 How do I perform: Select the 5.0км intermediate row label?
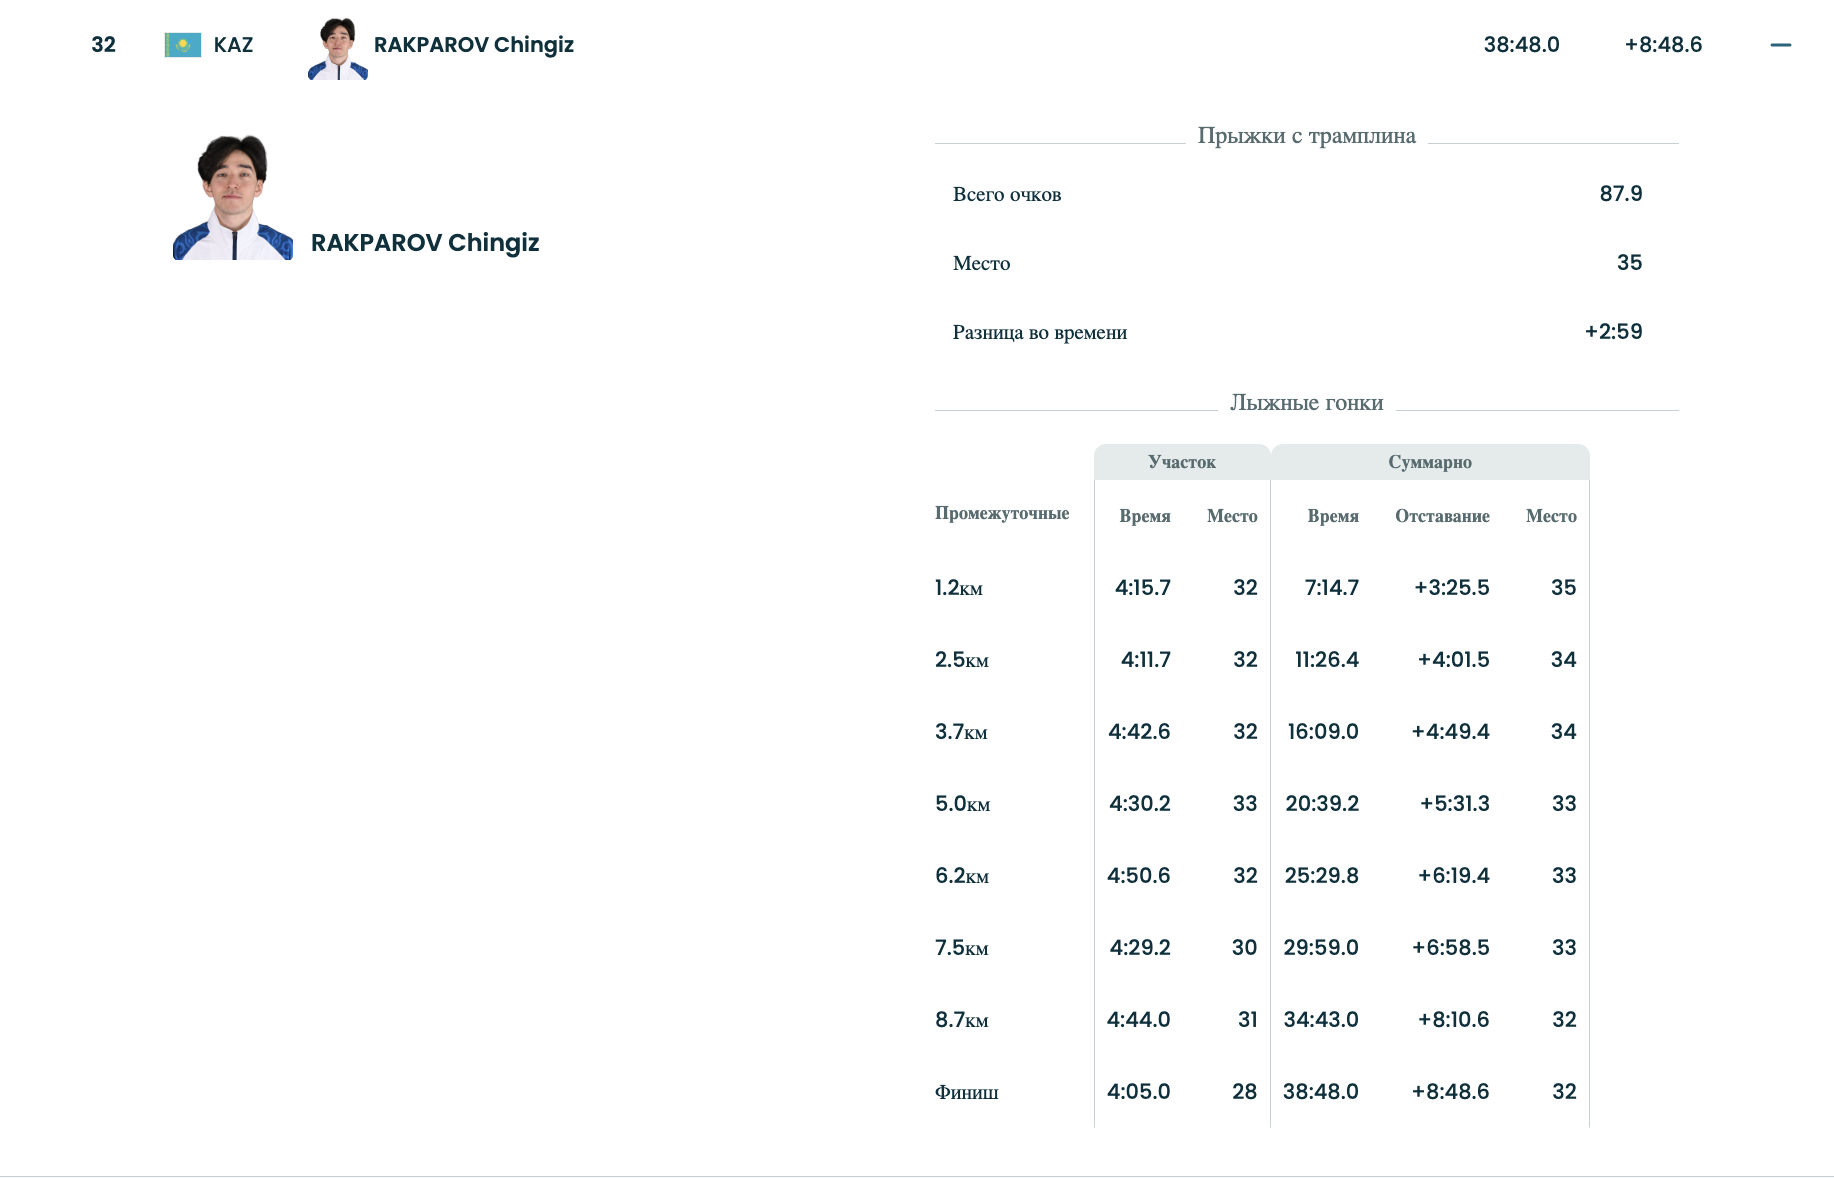[x=962, y=804]
